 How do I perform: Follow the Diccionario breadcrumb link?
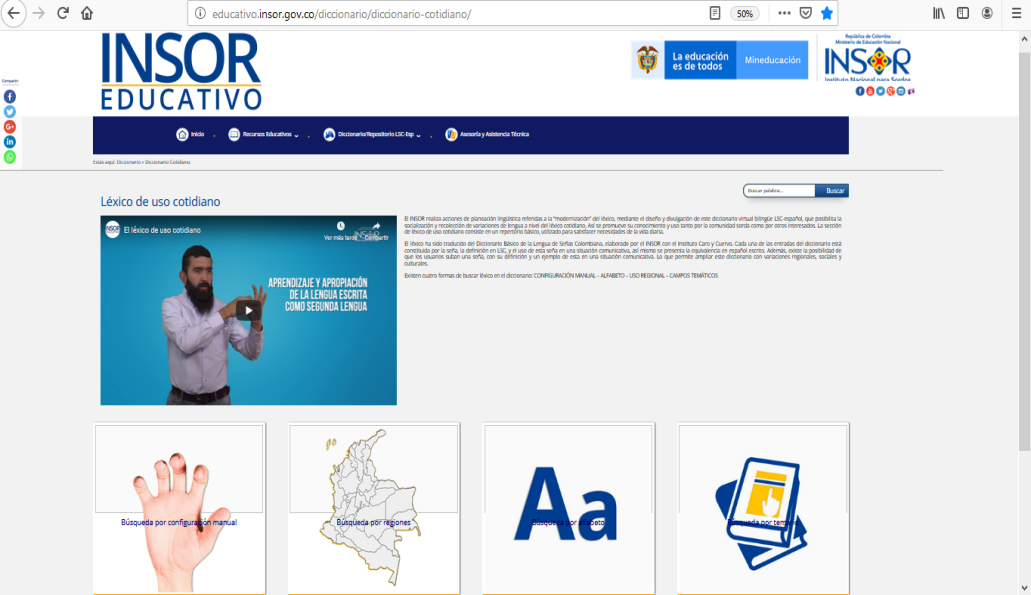128,162
